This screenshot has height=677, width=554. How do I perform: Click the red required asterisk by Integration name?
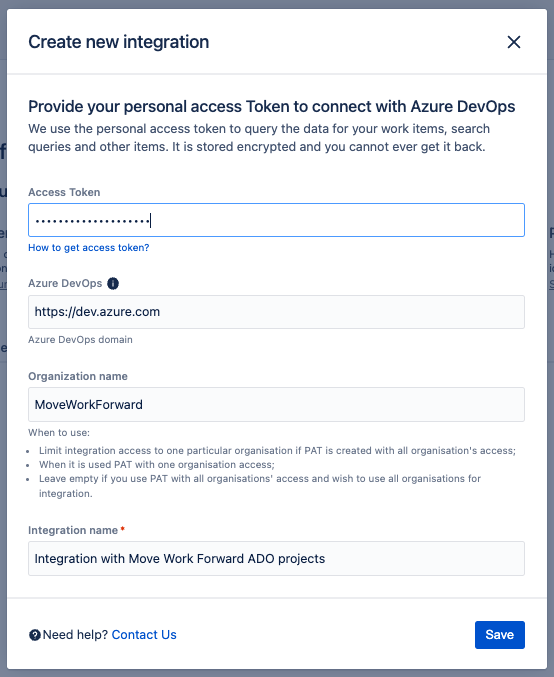123,529
